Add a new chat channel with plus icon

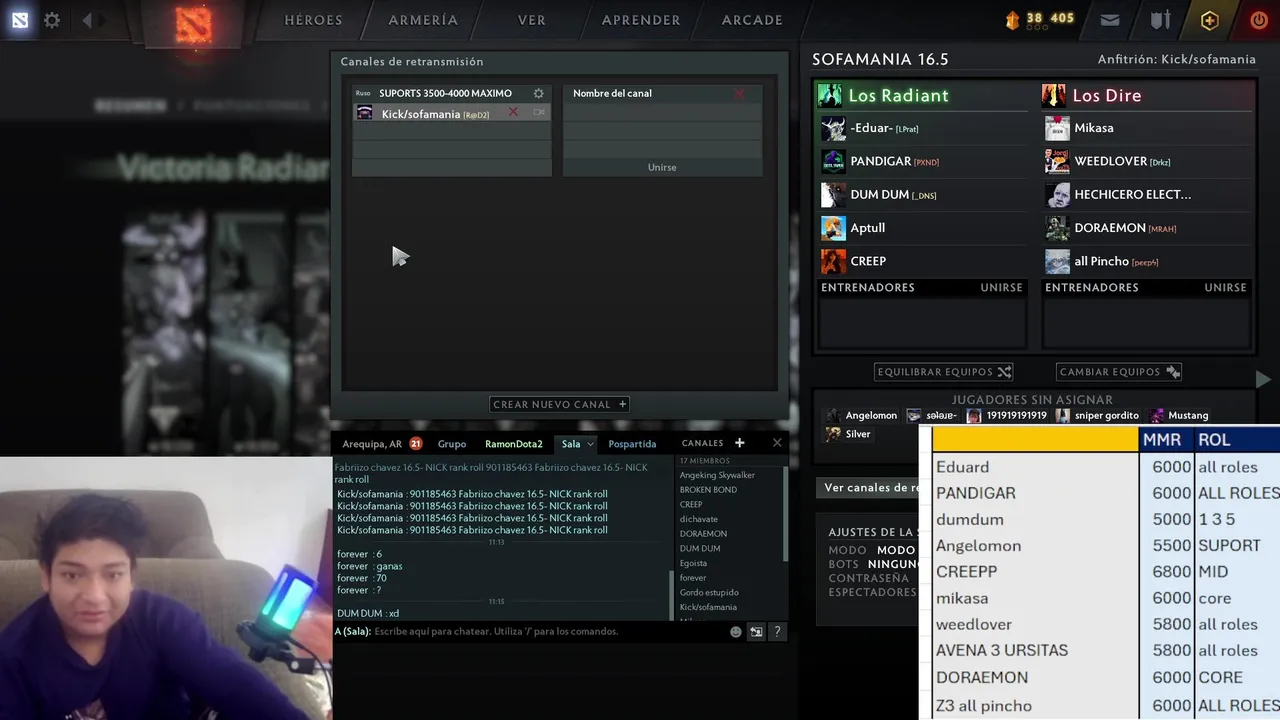pos(740,443)
